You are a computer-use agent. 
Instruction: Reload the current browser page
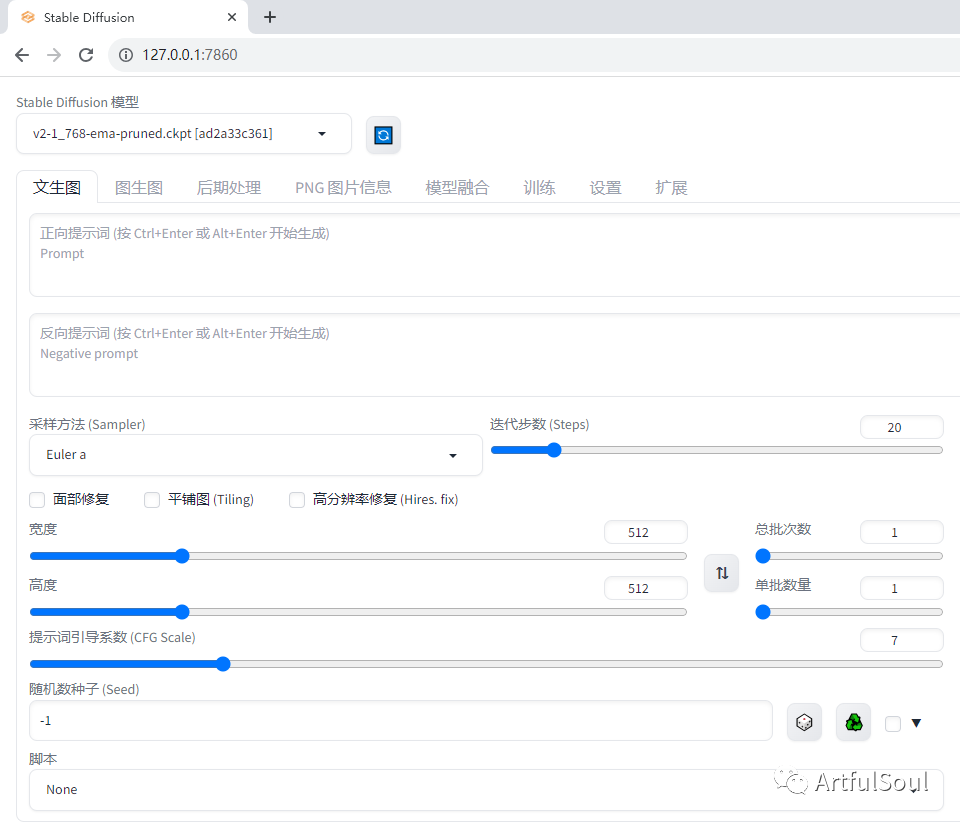(x=86, y=55)
